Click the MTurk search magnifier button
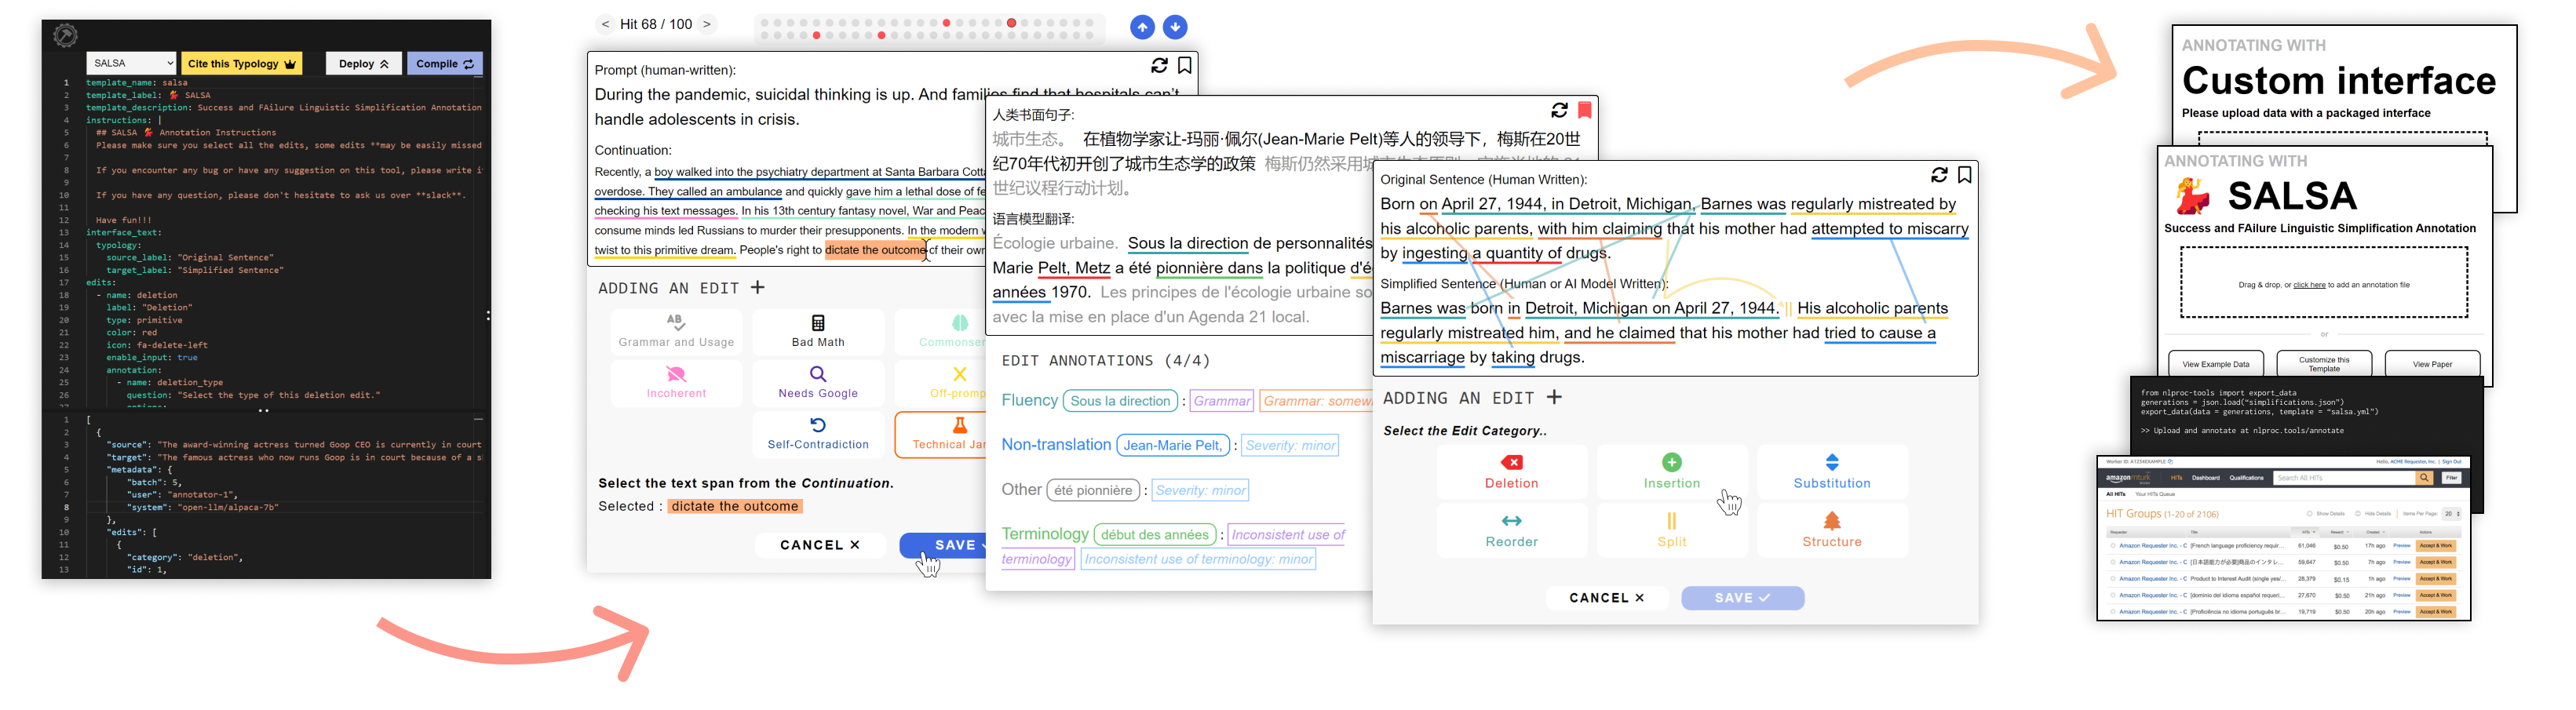This screenshot has height=710, width=2576. 2424,478
